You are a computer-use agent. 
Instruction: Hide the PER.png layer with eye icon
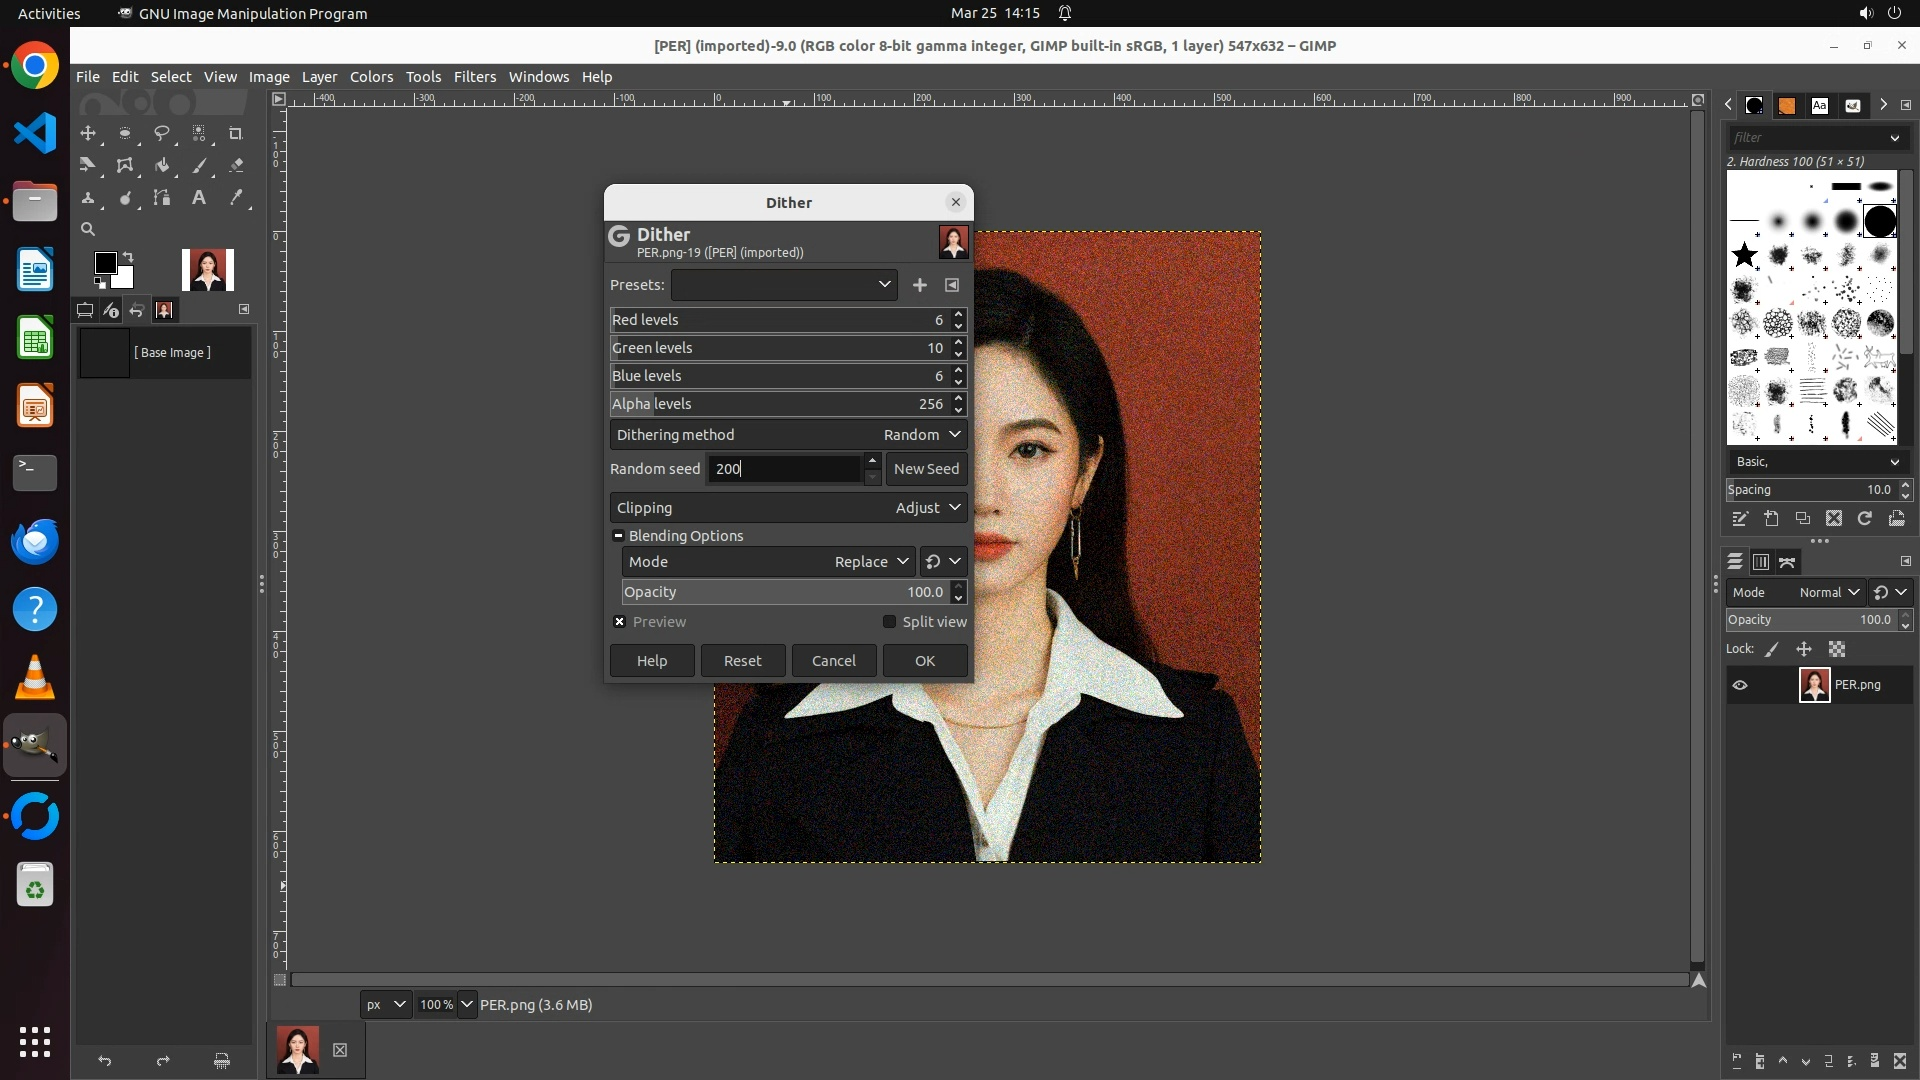coord(1740,685)
